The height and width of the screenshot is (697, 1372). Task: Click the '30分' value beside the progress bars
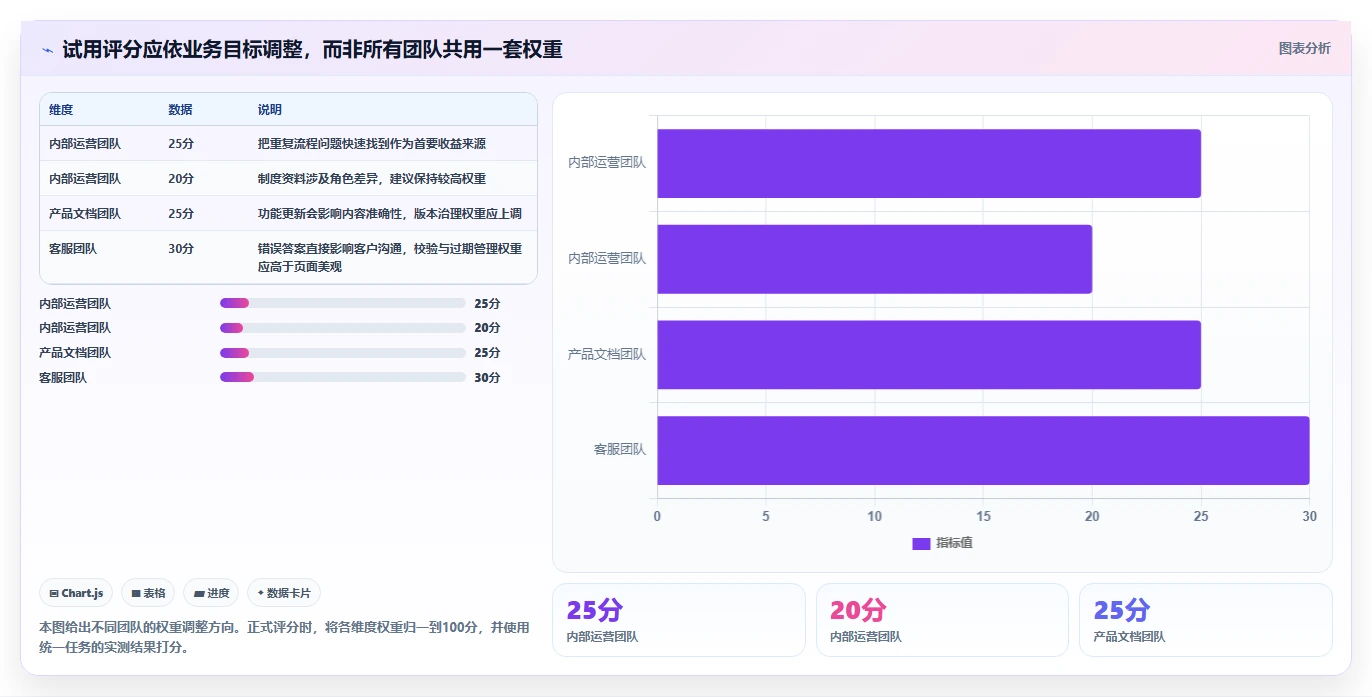[x=487, y=377]
